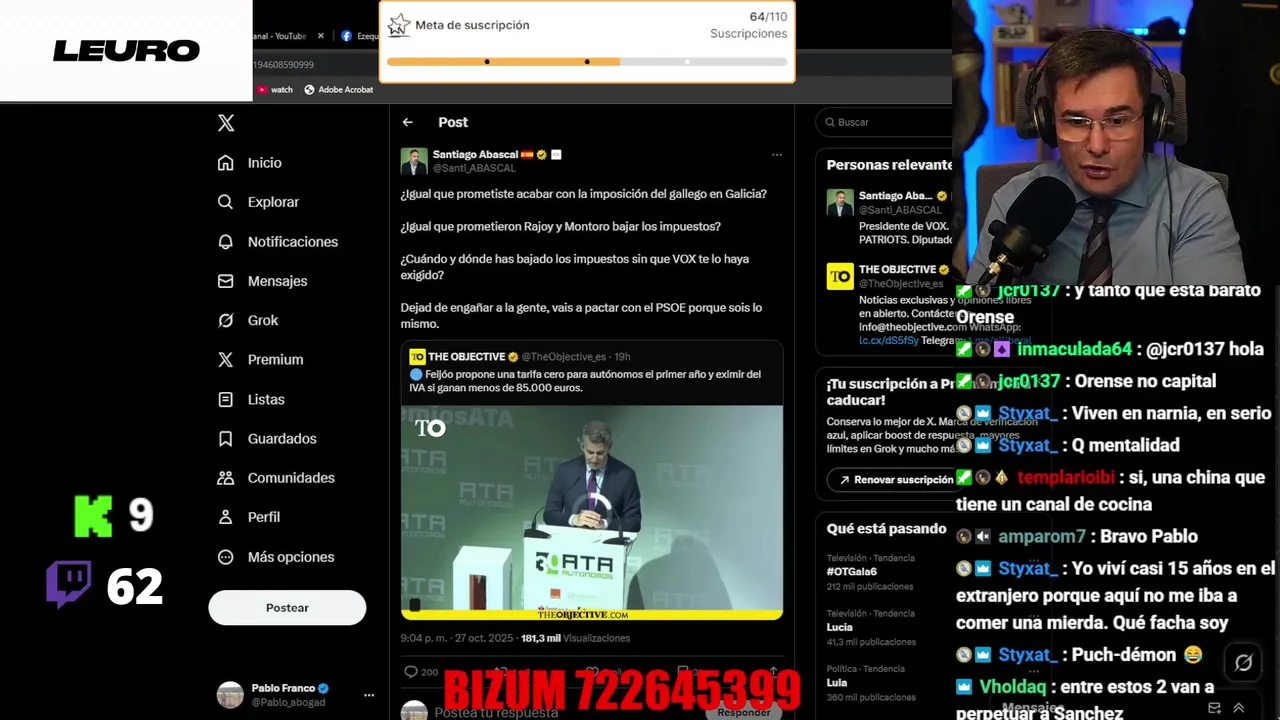Viewport: 1280px width, 720px height.
Task: Click the reply icon showing 200
Action: 421,672
